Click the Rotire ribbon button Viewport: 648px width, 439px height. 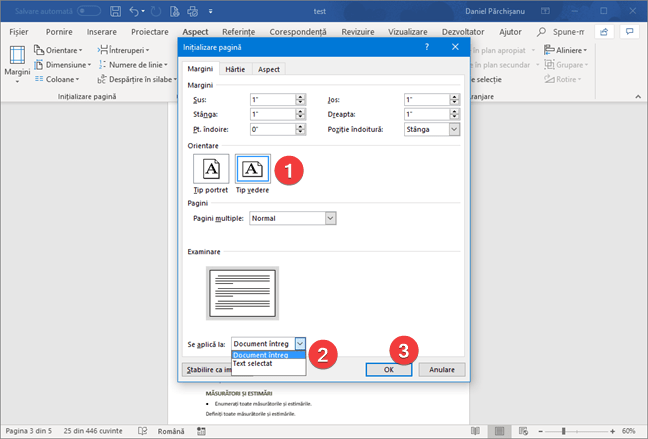point(562,79)
